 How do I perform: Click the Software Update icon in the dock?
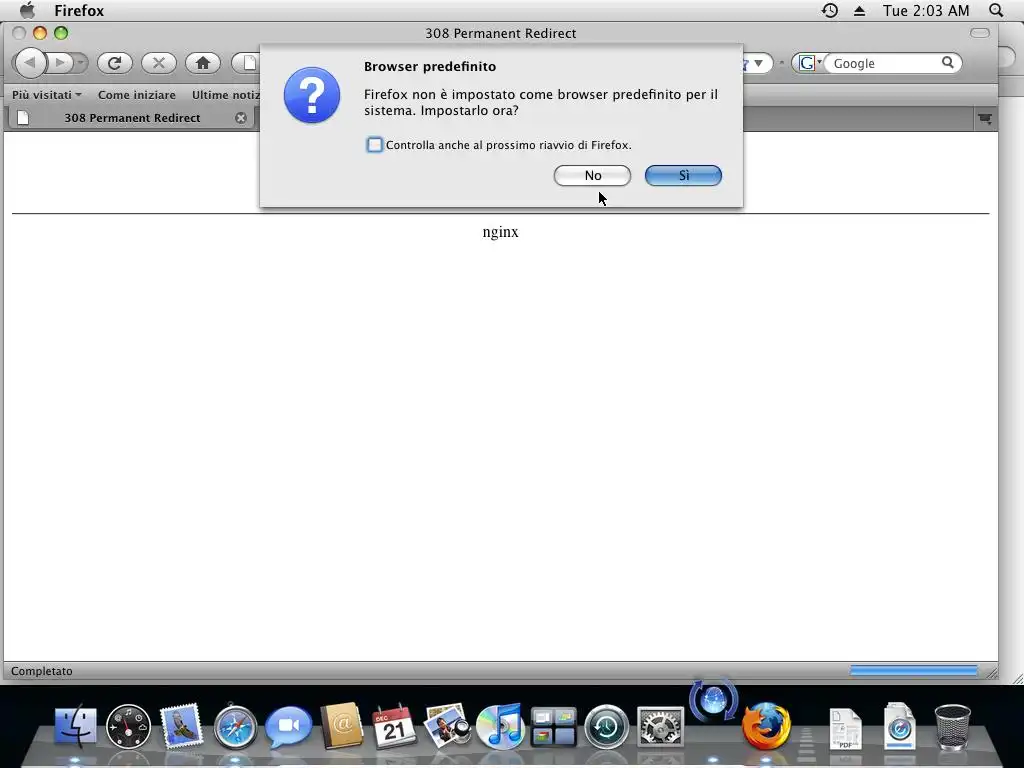point(713,700)
